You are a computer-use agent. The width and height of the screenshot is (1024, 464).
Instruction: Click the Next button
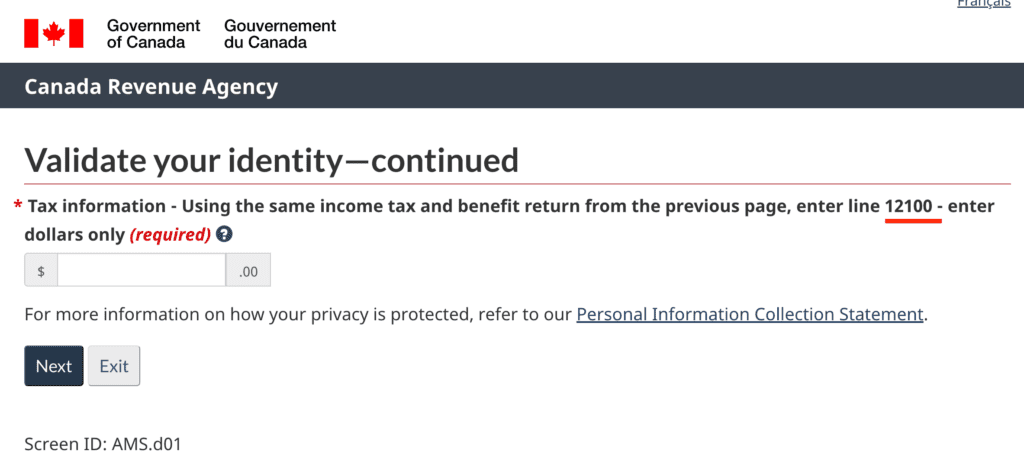coord(54,366)
